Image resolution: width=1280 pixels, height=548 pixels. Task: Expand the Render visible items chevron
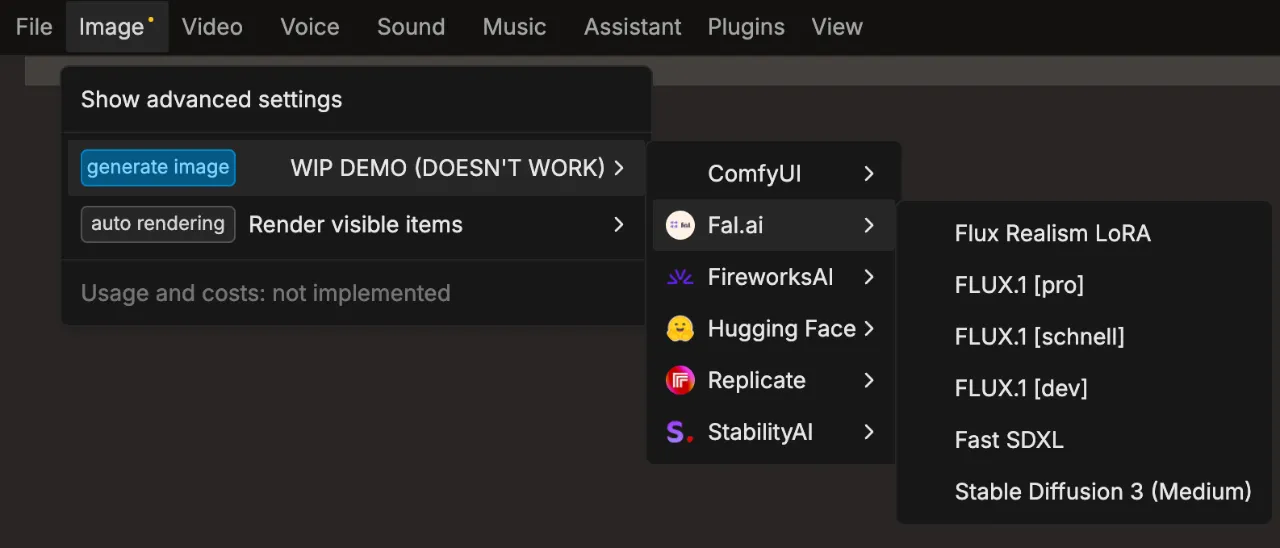tap(619, 224)
